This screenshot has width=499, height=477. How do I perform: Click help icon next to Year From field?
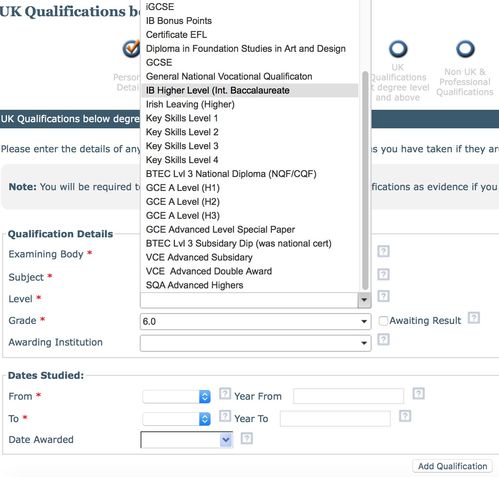point(418,394)
